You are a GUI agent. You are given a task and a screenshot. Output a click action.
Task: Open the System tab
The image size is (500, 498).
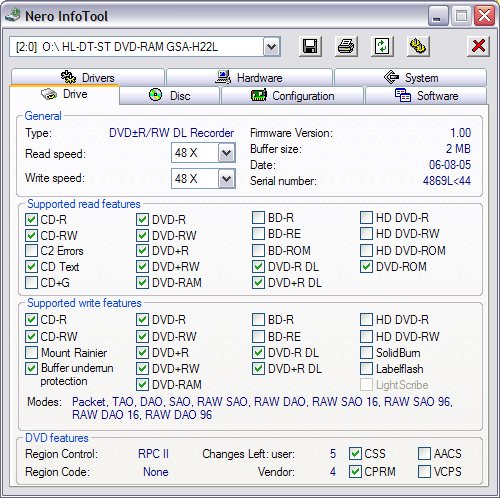[x=411, y=77]
